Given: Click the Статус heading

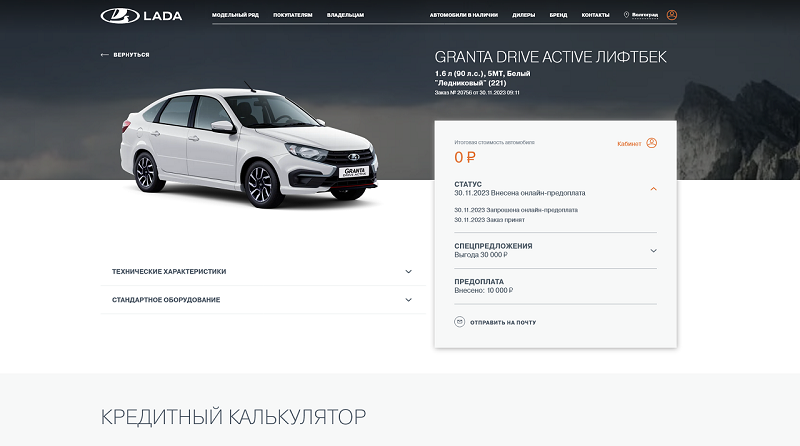Looking at the screenshot, I should pos(468,184).
